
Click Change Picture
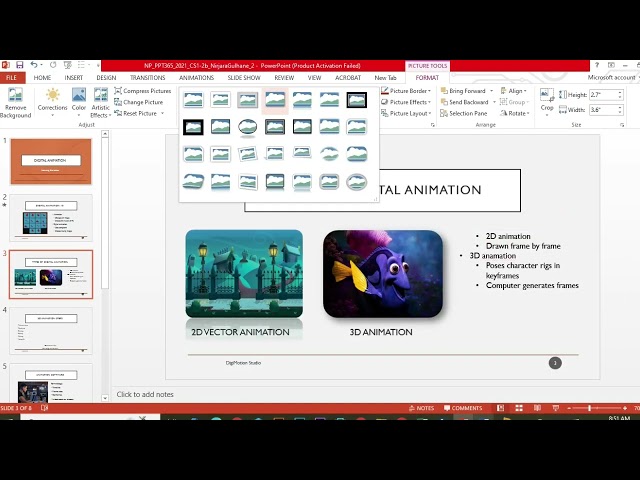pos(139,102)
